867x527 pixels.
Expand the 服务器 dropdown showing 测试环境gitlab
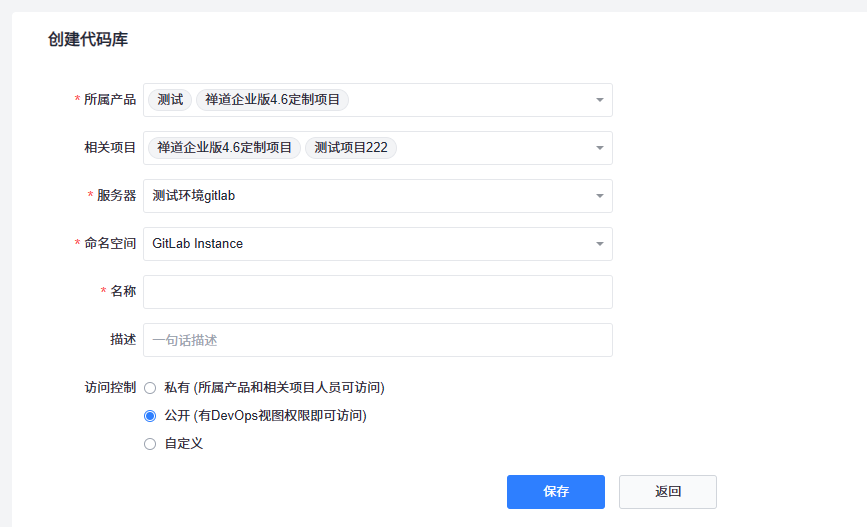coord(378,196)
